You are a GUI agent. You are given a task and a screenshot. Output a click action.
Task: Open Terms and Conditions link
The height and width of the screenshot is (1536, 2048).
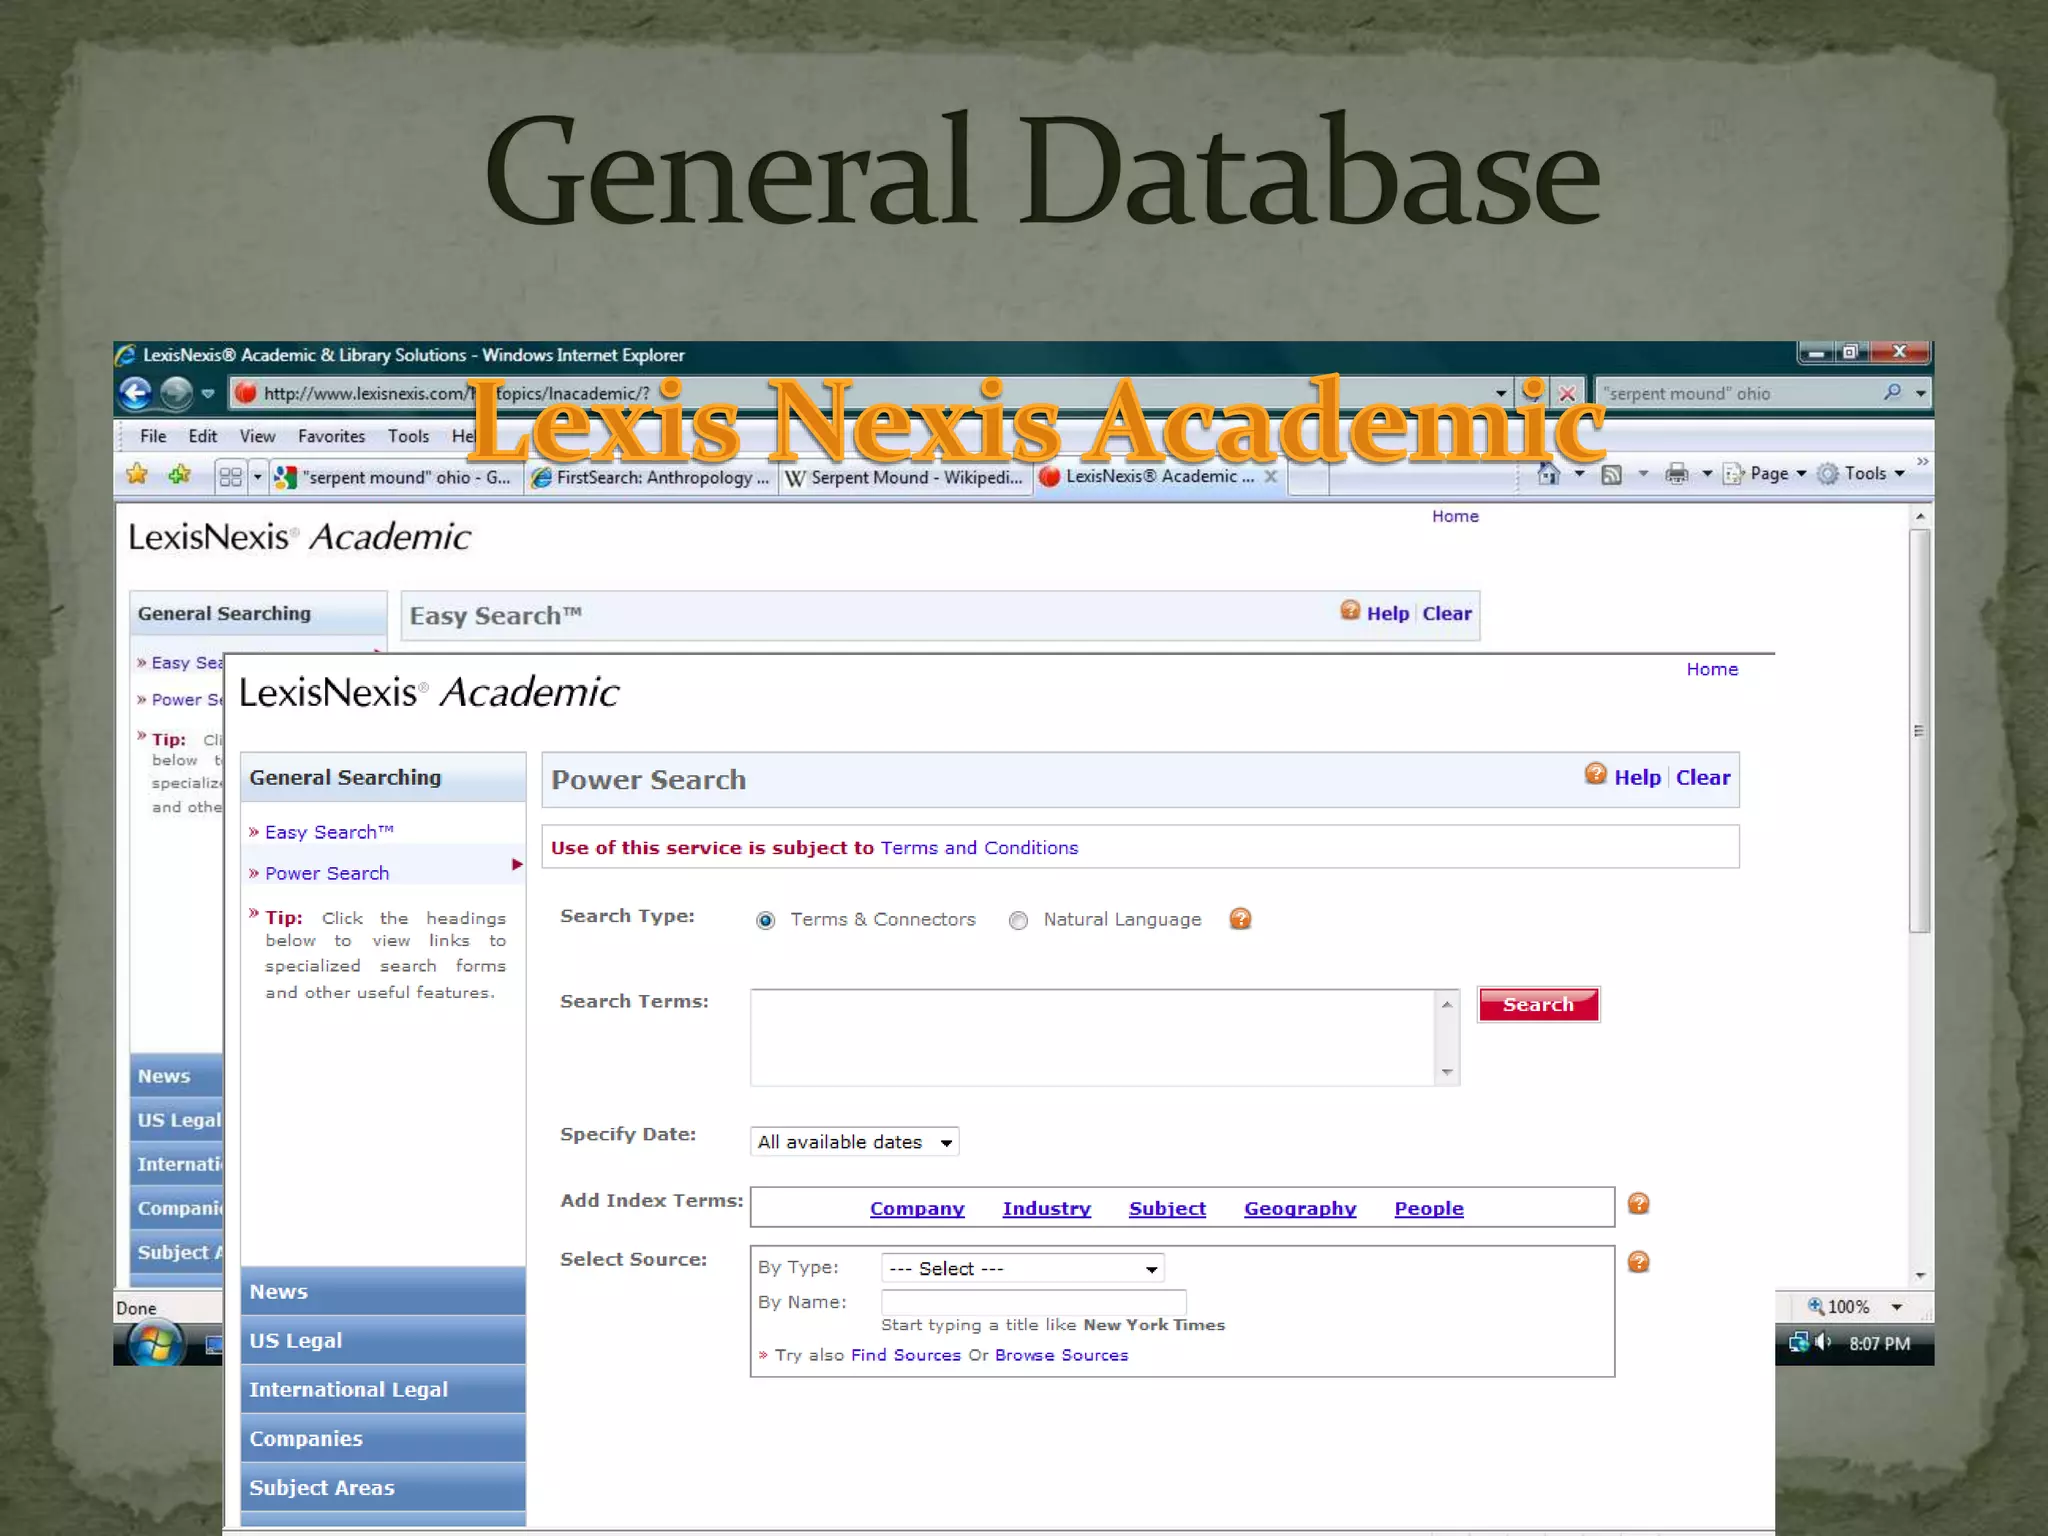pyautogui.click(x=979, y=848)
